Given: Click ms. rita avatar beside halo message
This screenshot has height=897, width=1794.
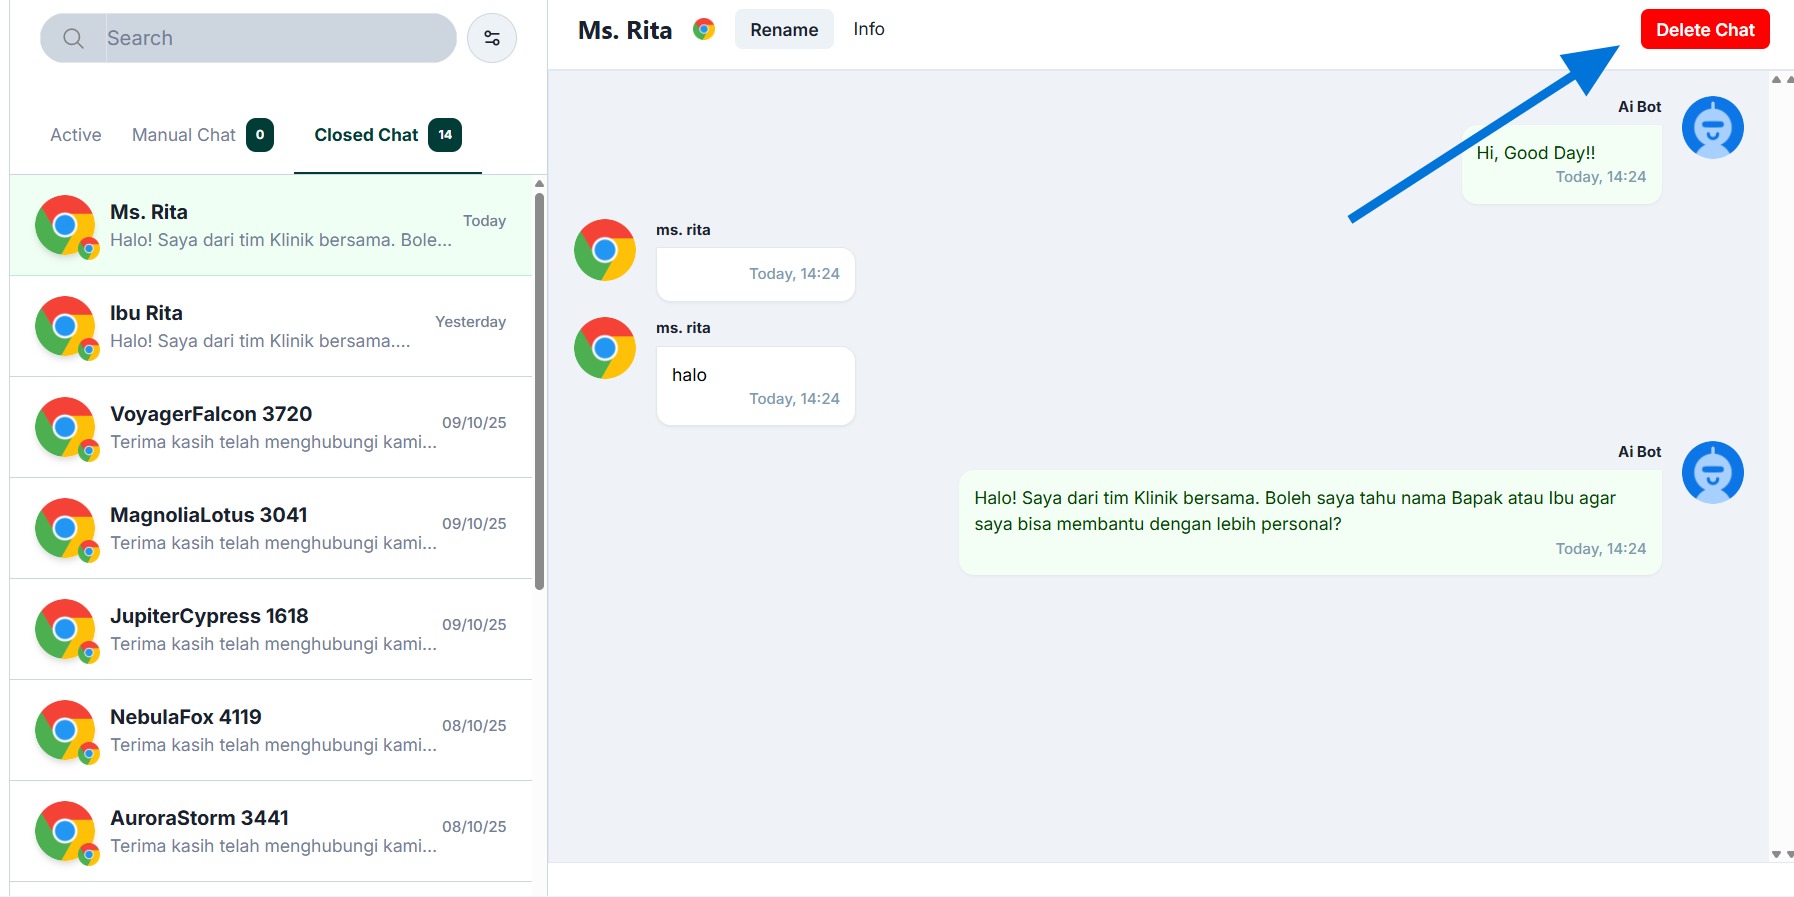Looking at the screenshot, I should pos(605,348).
